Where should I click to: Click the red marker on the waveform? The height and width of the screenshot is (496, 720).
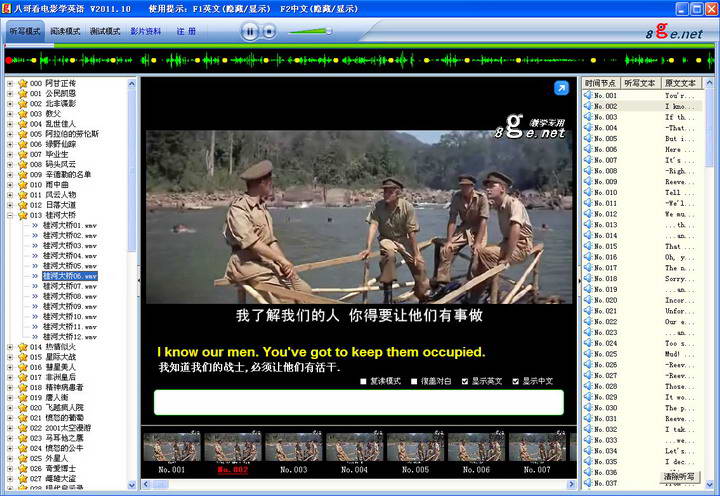pyautogui.click(x=9, y=60)
